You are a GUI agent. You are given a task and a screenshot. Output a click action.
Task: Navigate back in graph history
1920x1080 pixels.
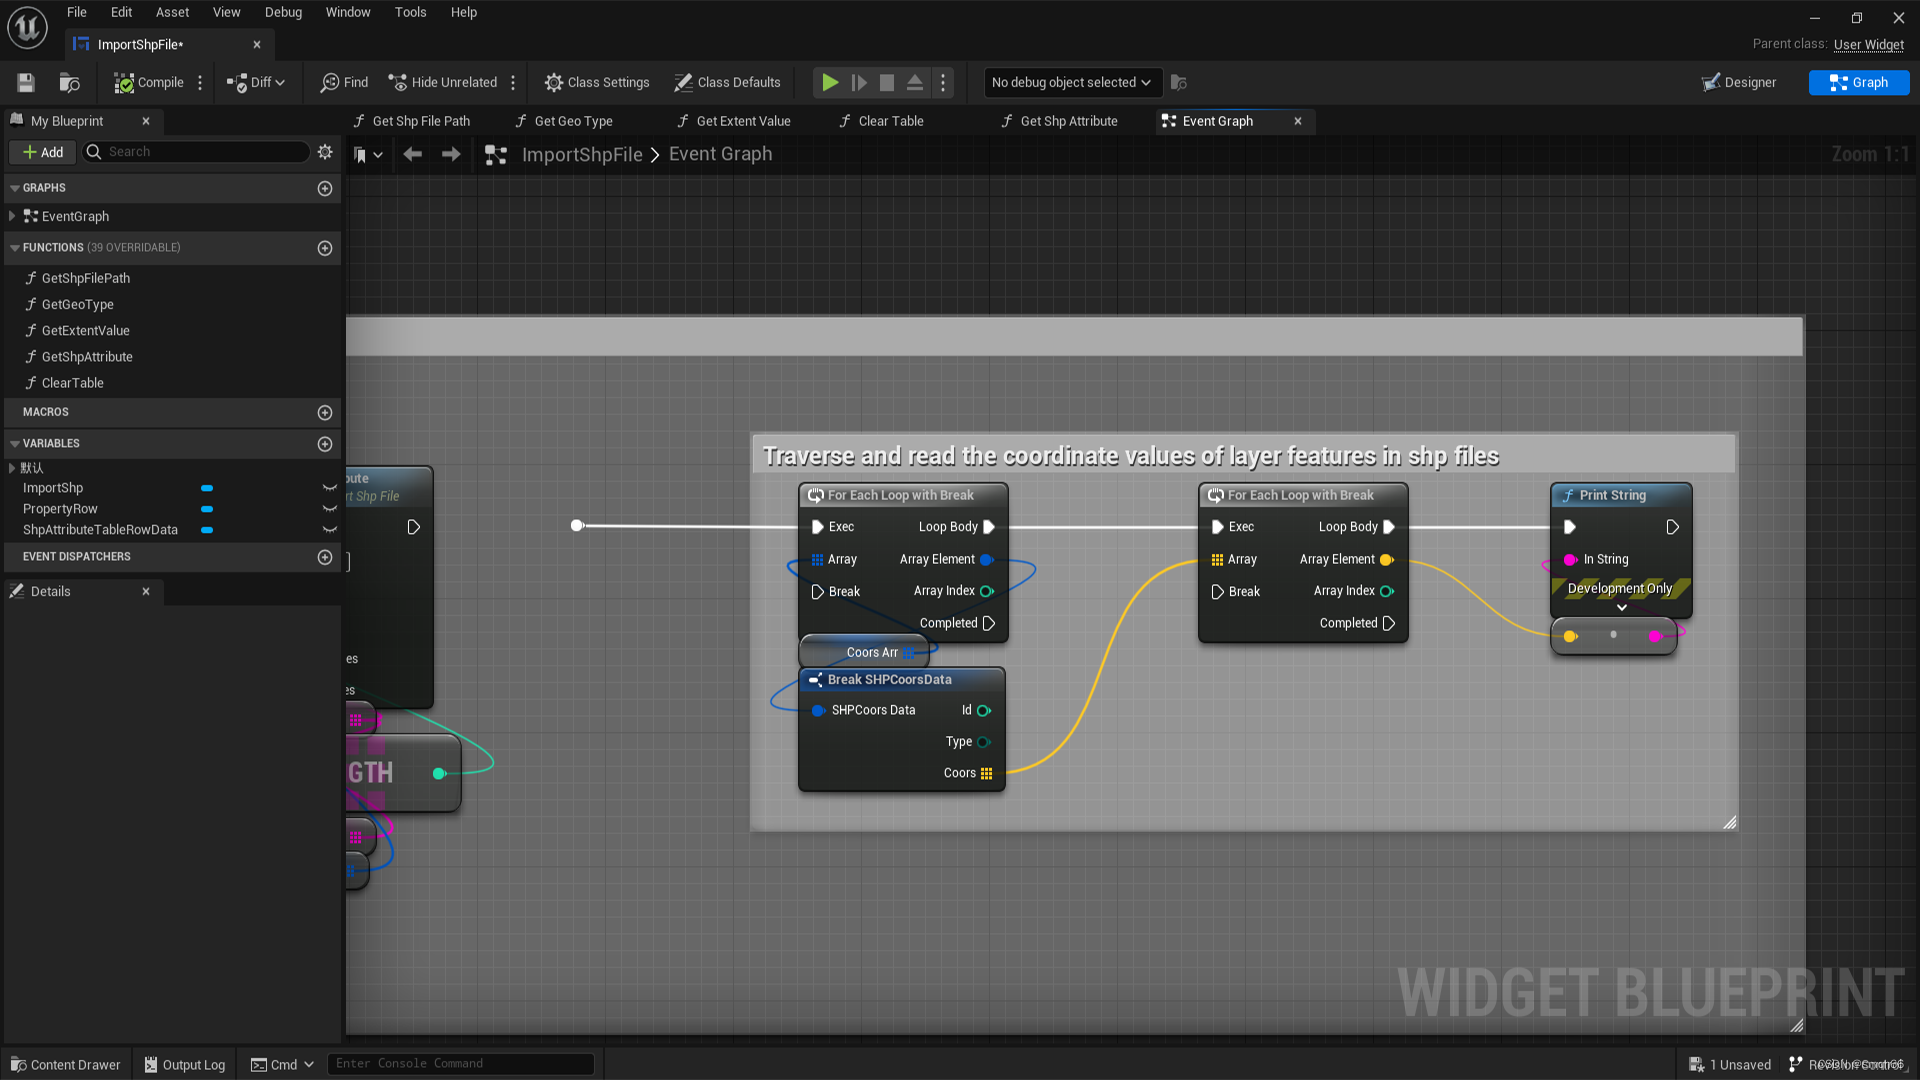pos(412,154)
